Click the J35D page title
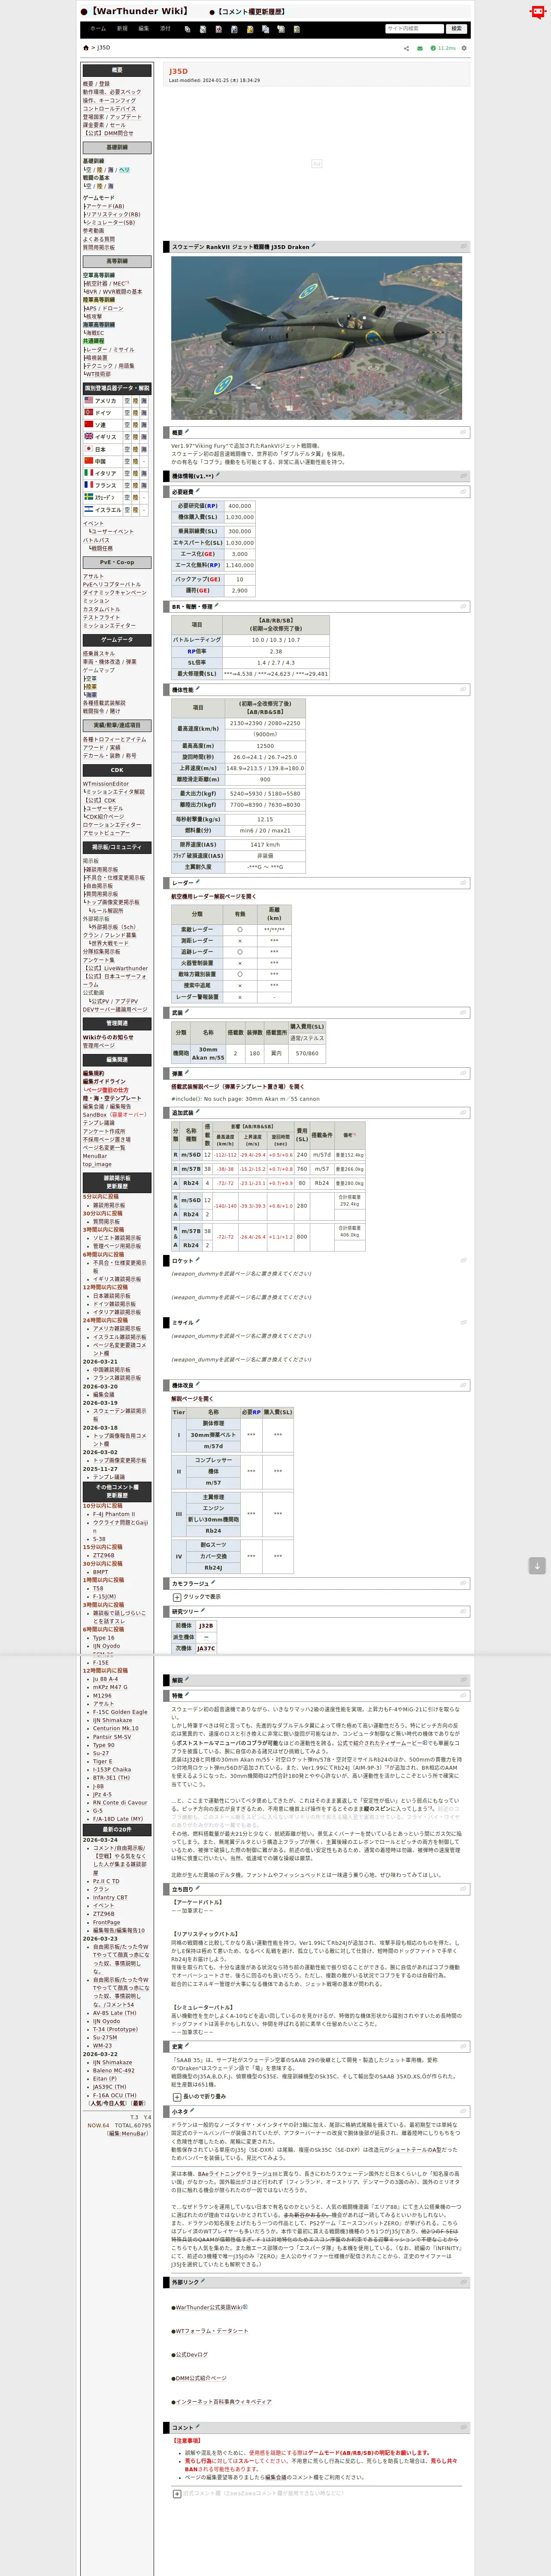551x2576 pixels. coord(178,71)
